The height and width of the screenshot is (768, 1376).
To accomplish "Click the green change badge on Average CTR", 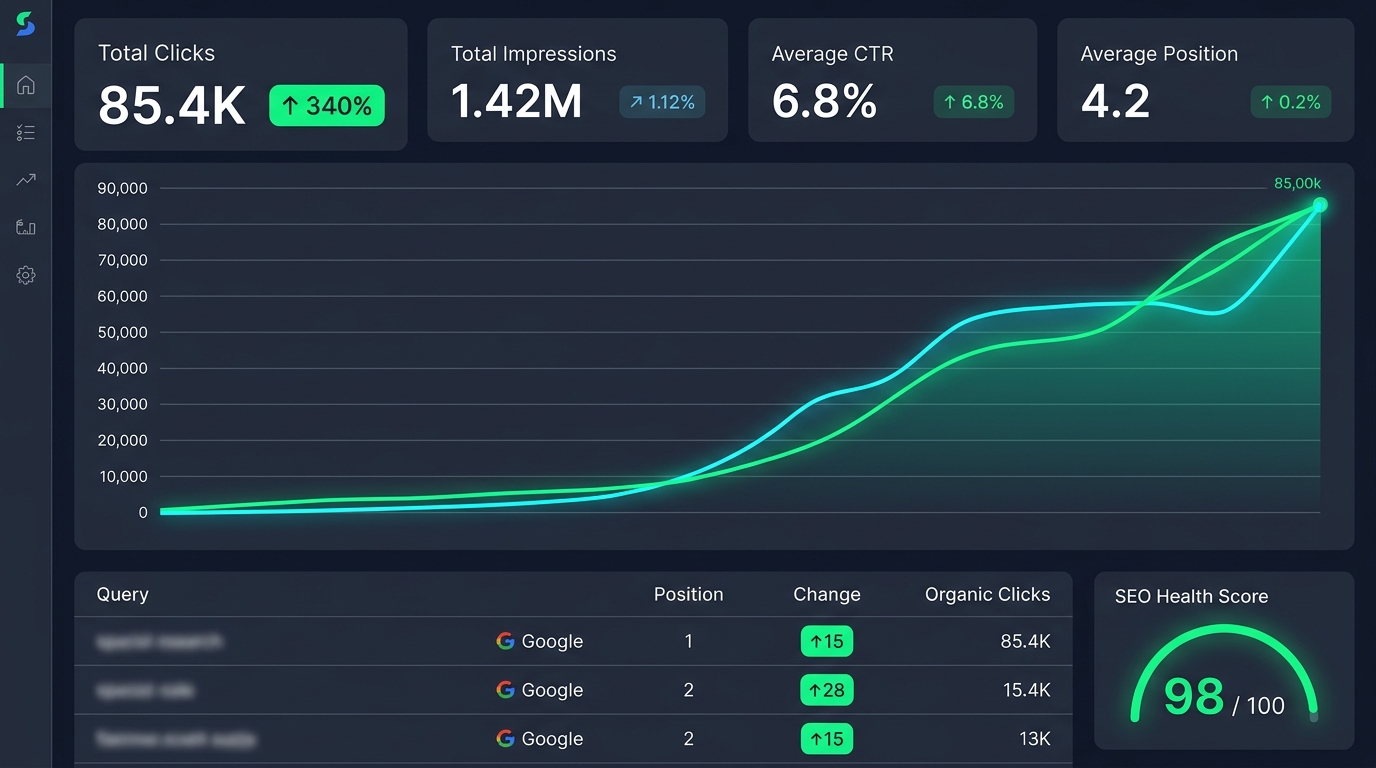I will tap(974, 102).
